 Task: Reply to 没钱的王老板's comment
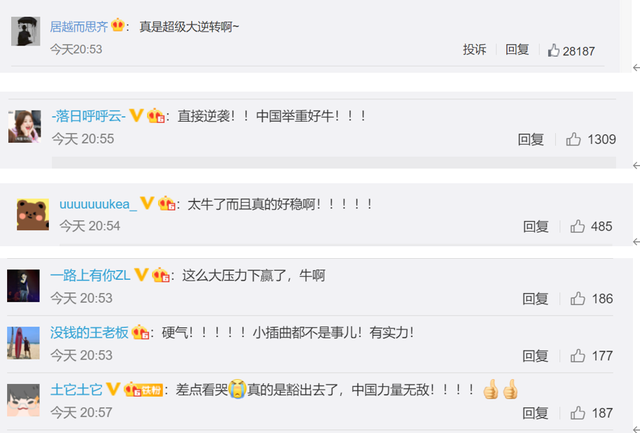tap(535, 356)
